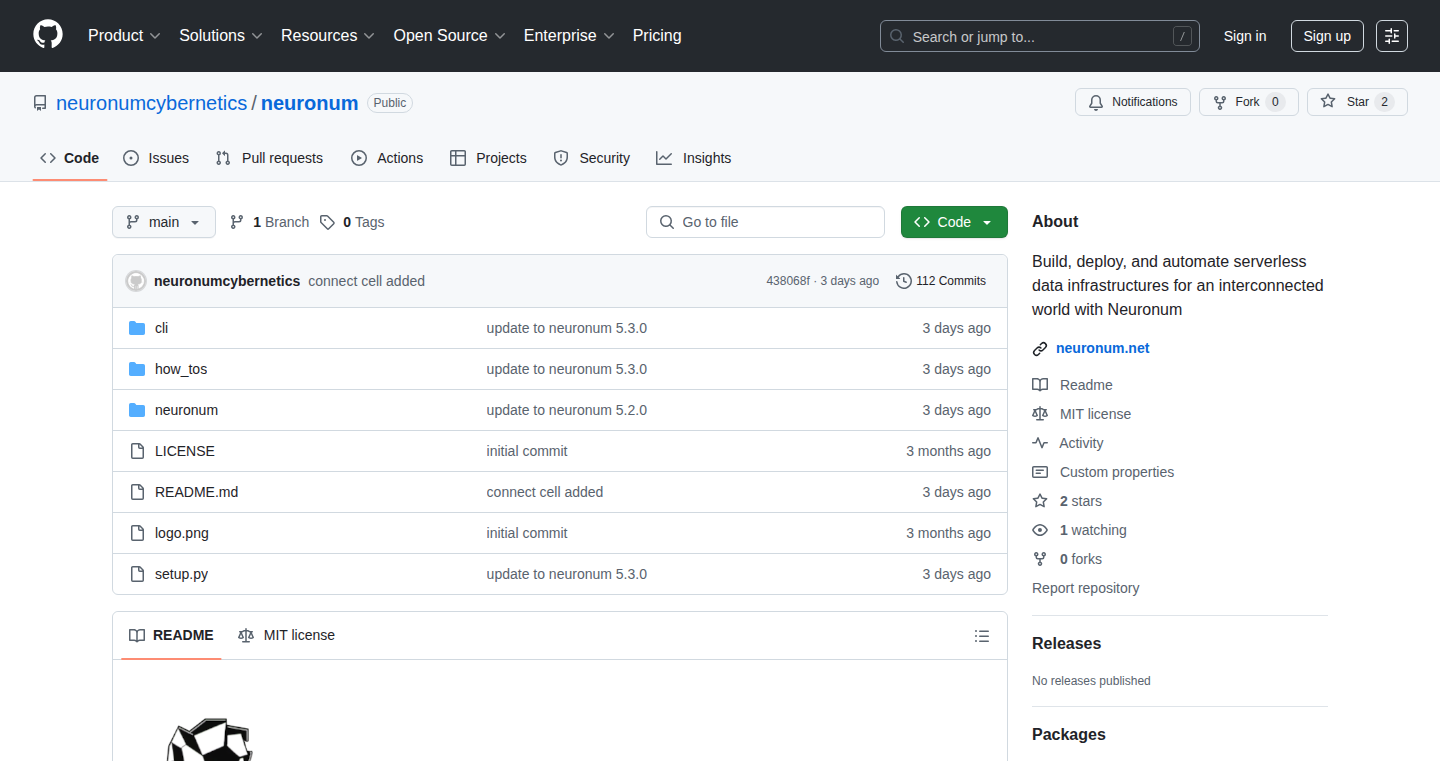Image resolution: width=1440 pixels, height=761 pixels.
Task: Open the 112 Commits history link
Action: [941, 281]
